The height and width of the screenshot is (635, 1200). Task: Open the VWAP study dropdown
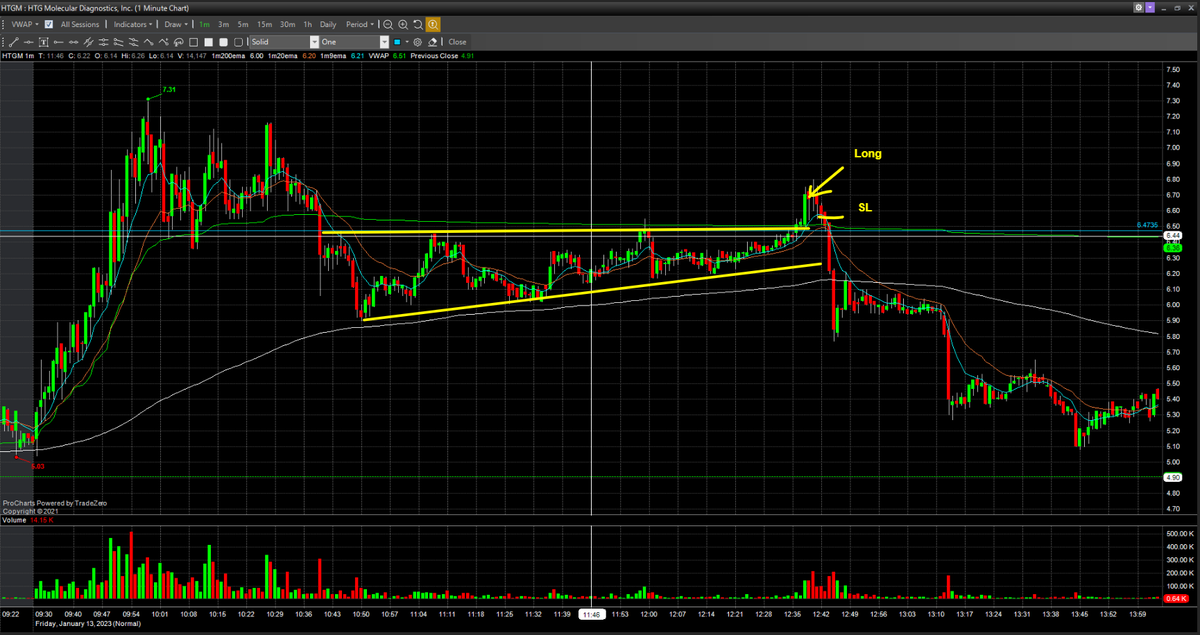click(x=25, y=23)
